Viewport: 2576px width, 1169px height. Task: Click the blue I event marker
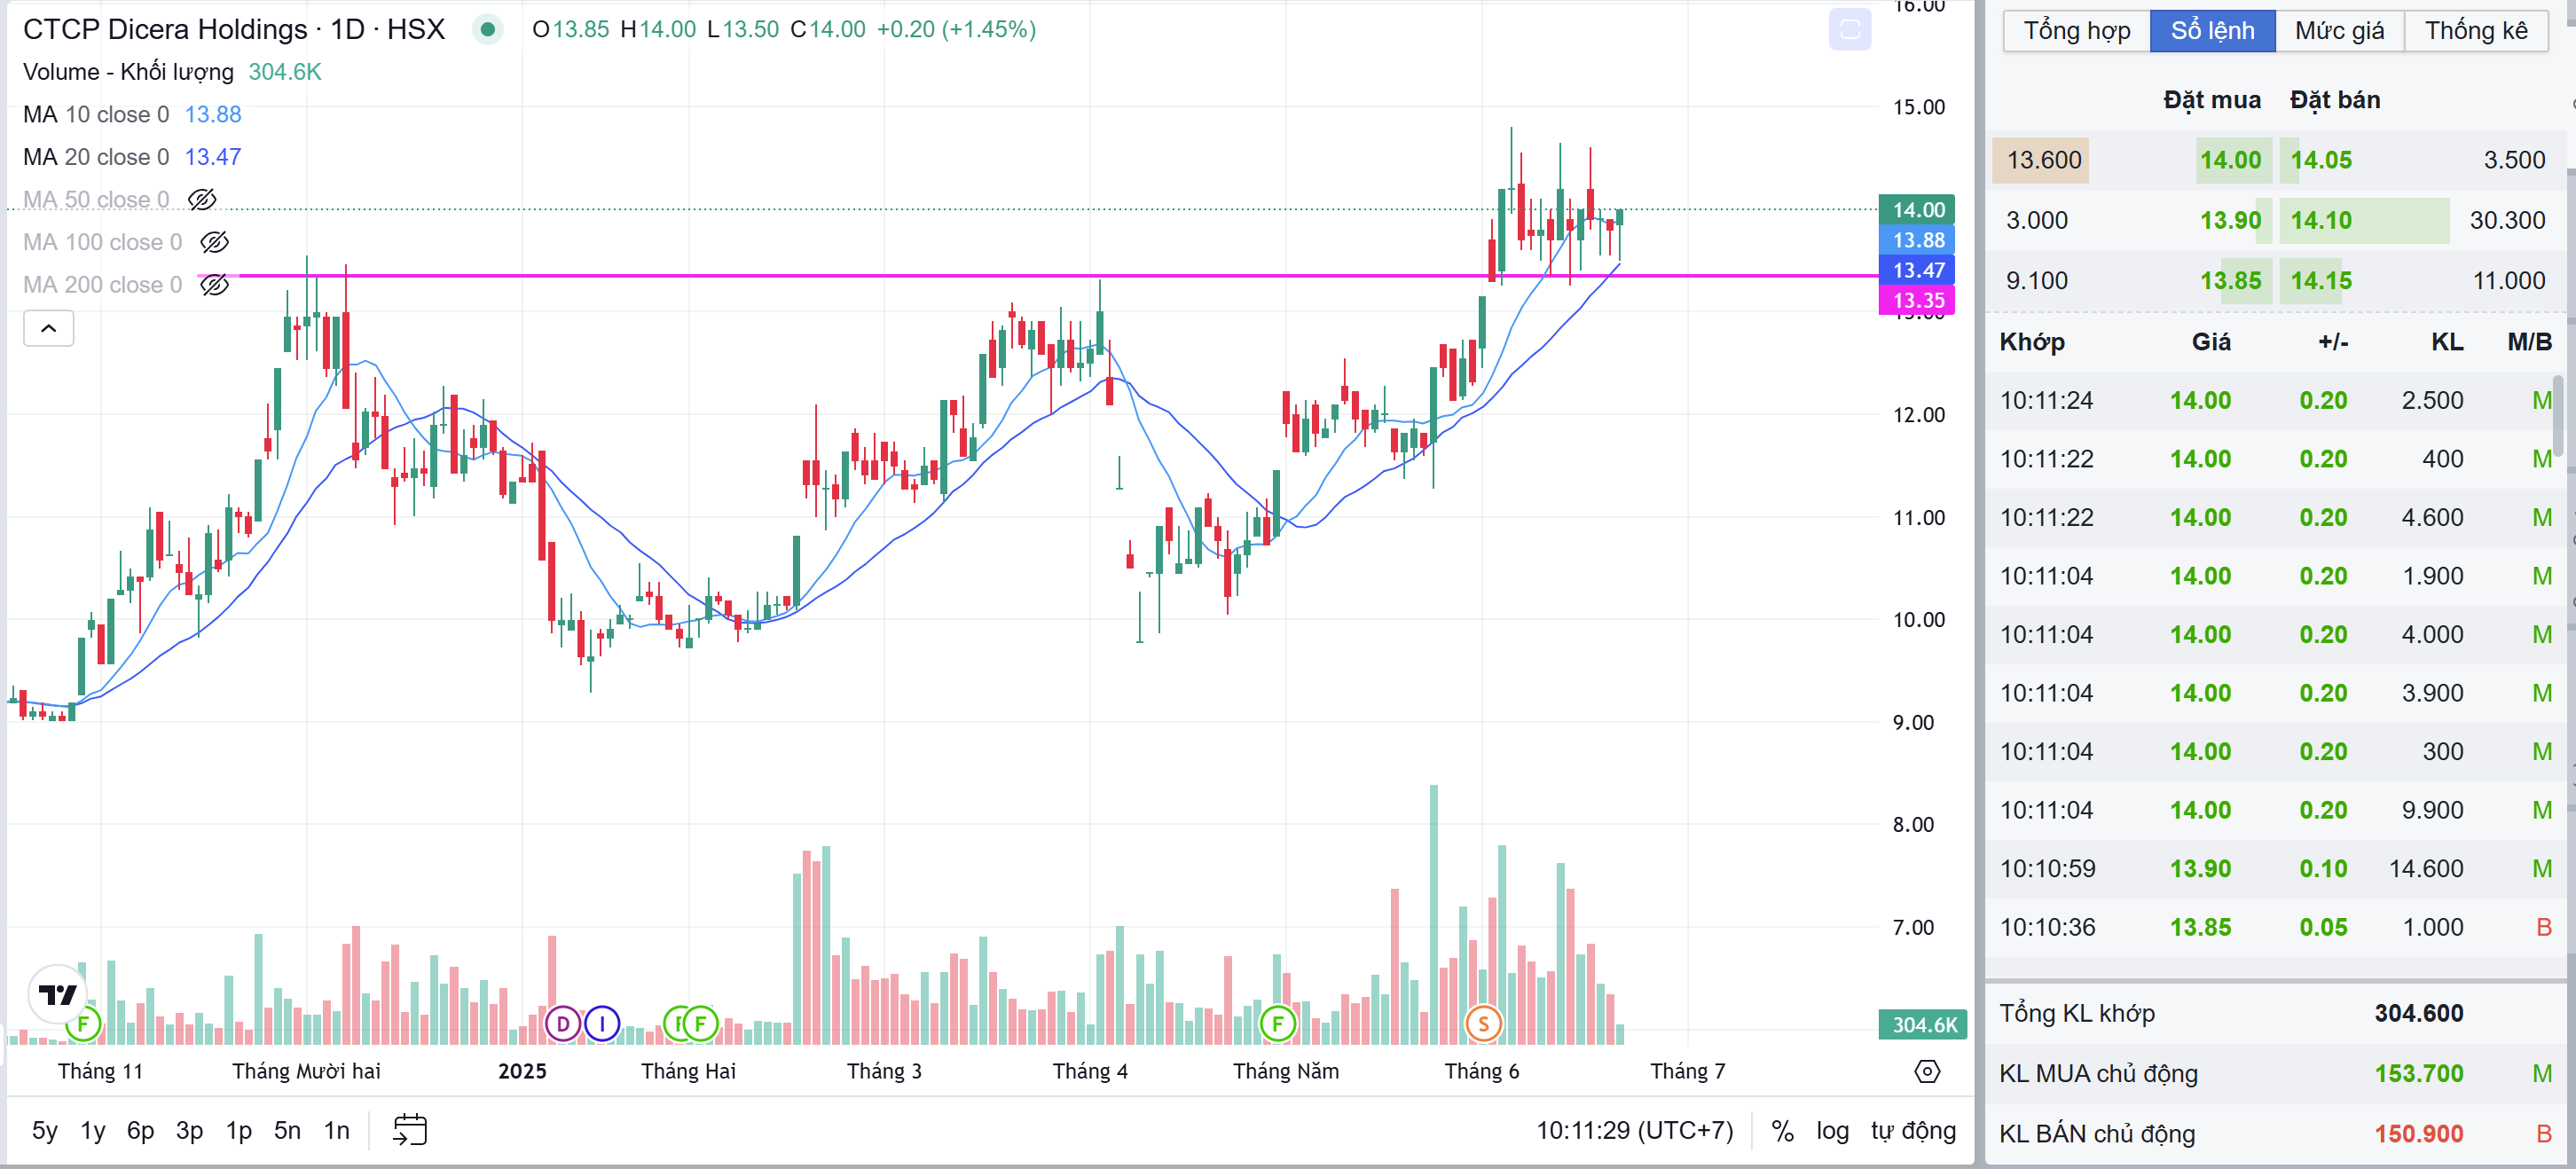(602, 1023)
